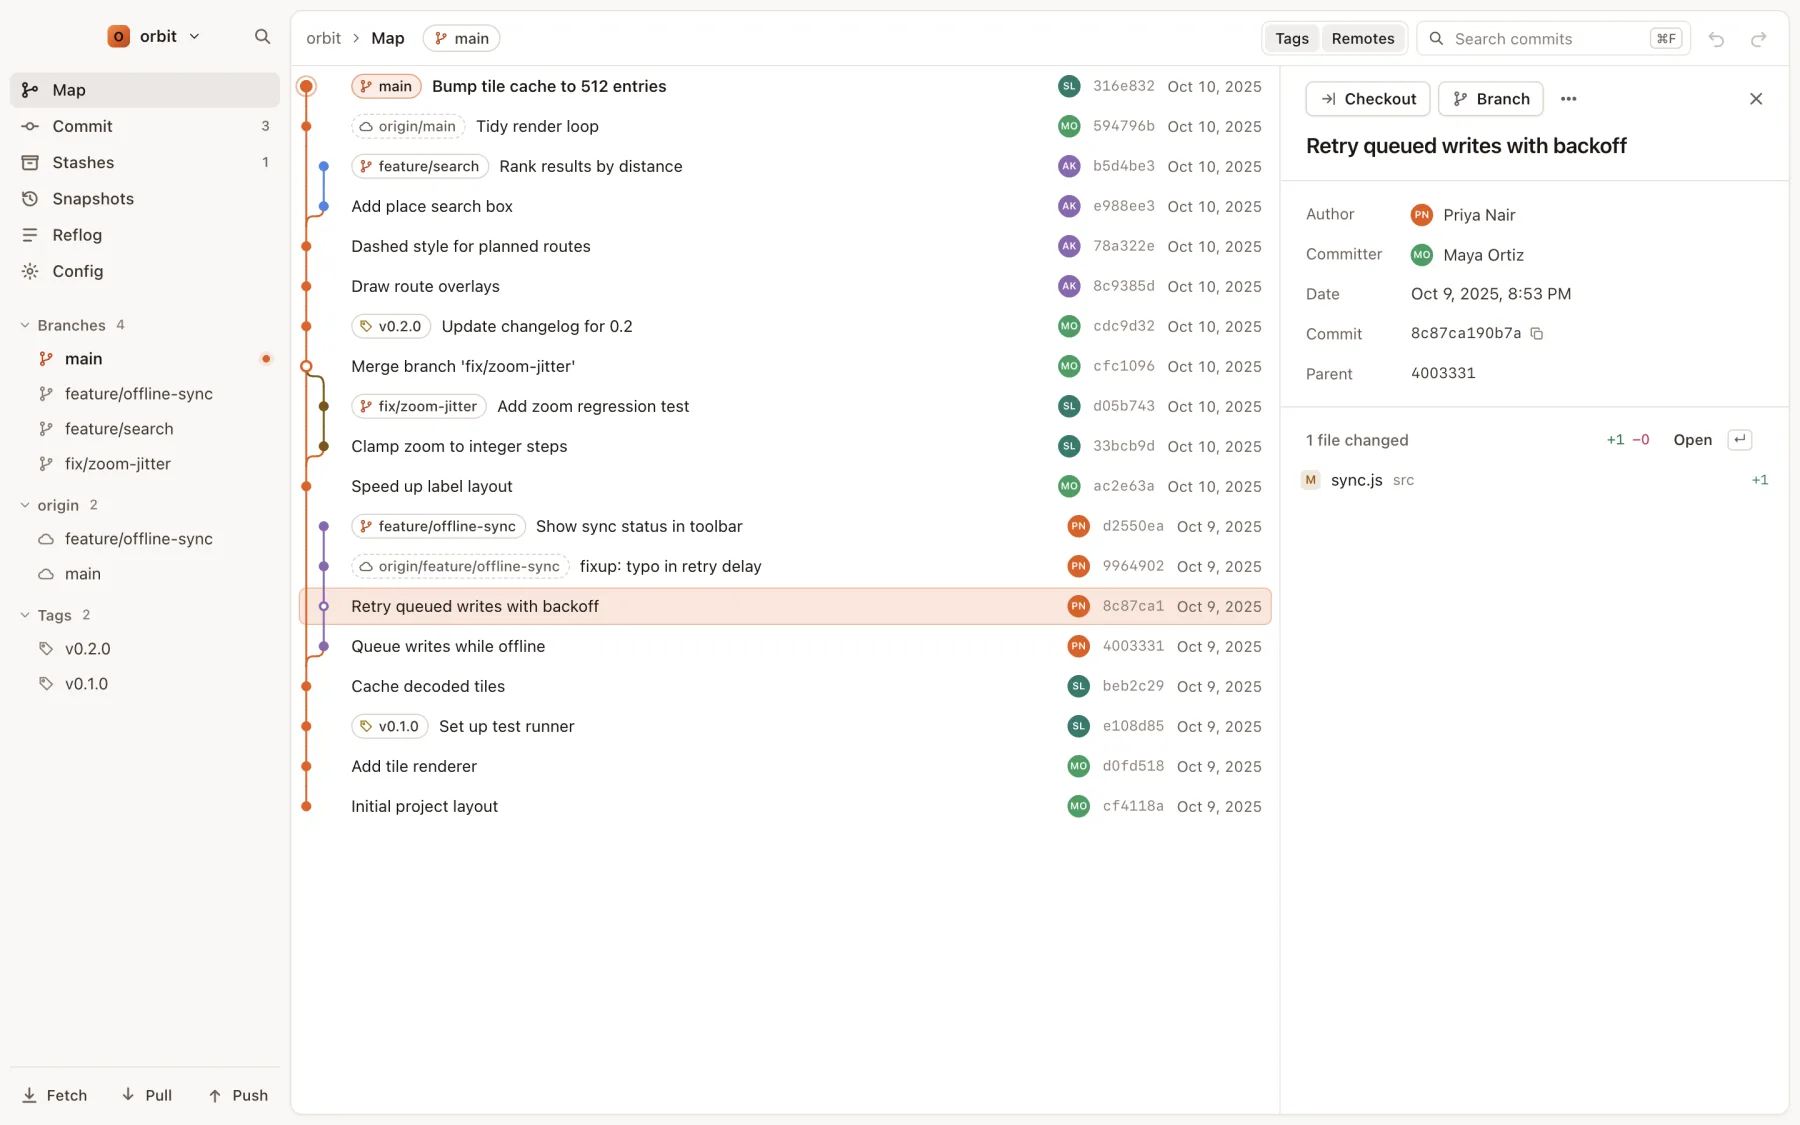Click the undo arrow icon

(1716, 39)
